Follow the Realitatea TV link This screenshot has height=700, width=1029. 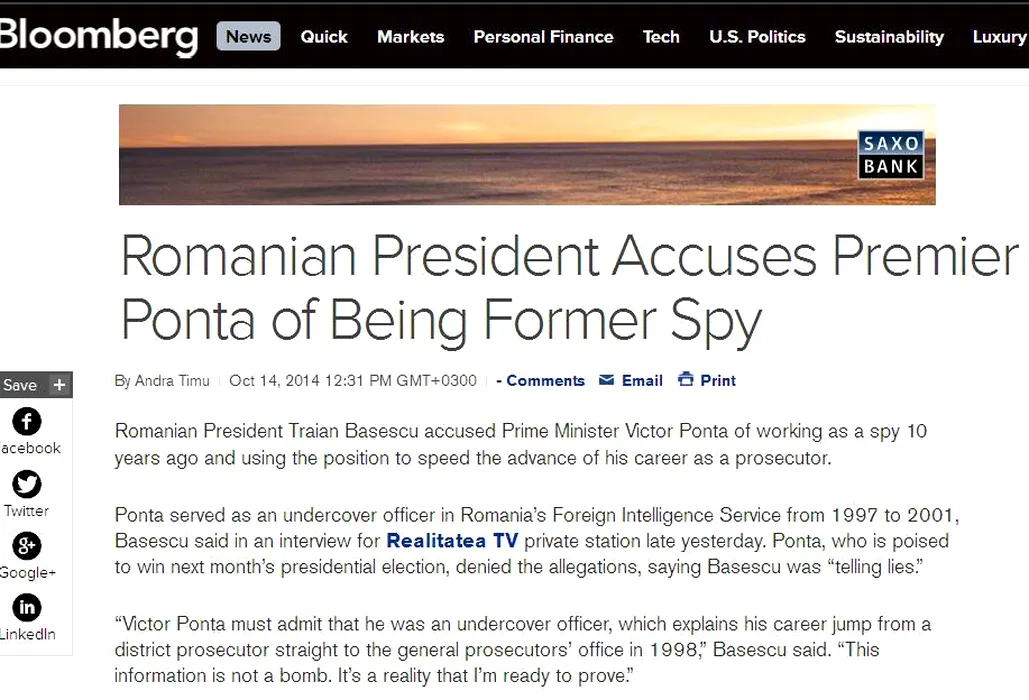pos(451,542)
